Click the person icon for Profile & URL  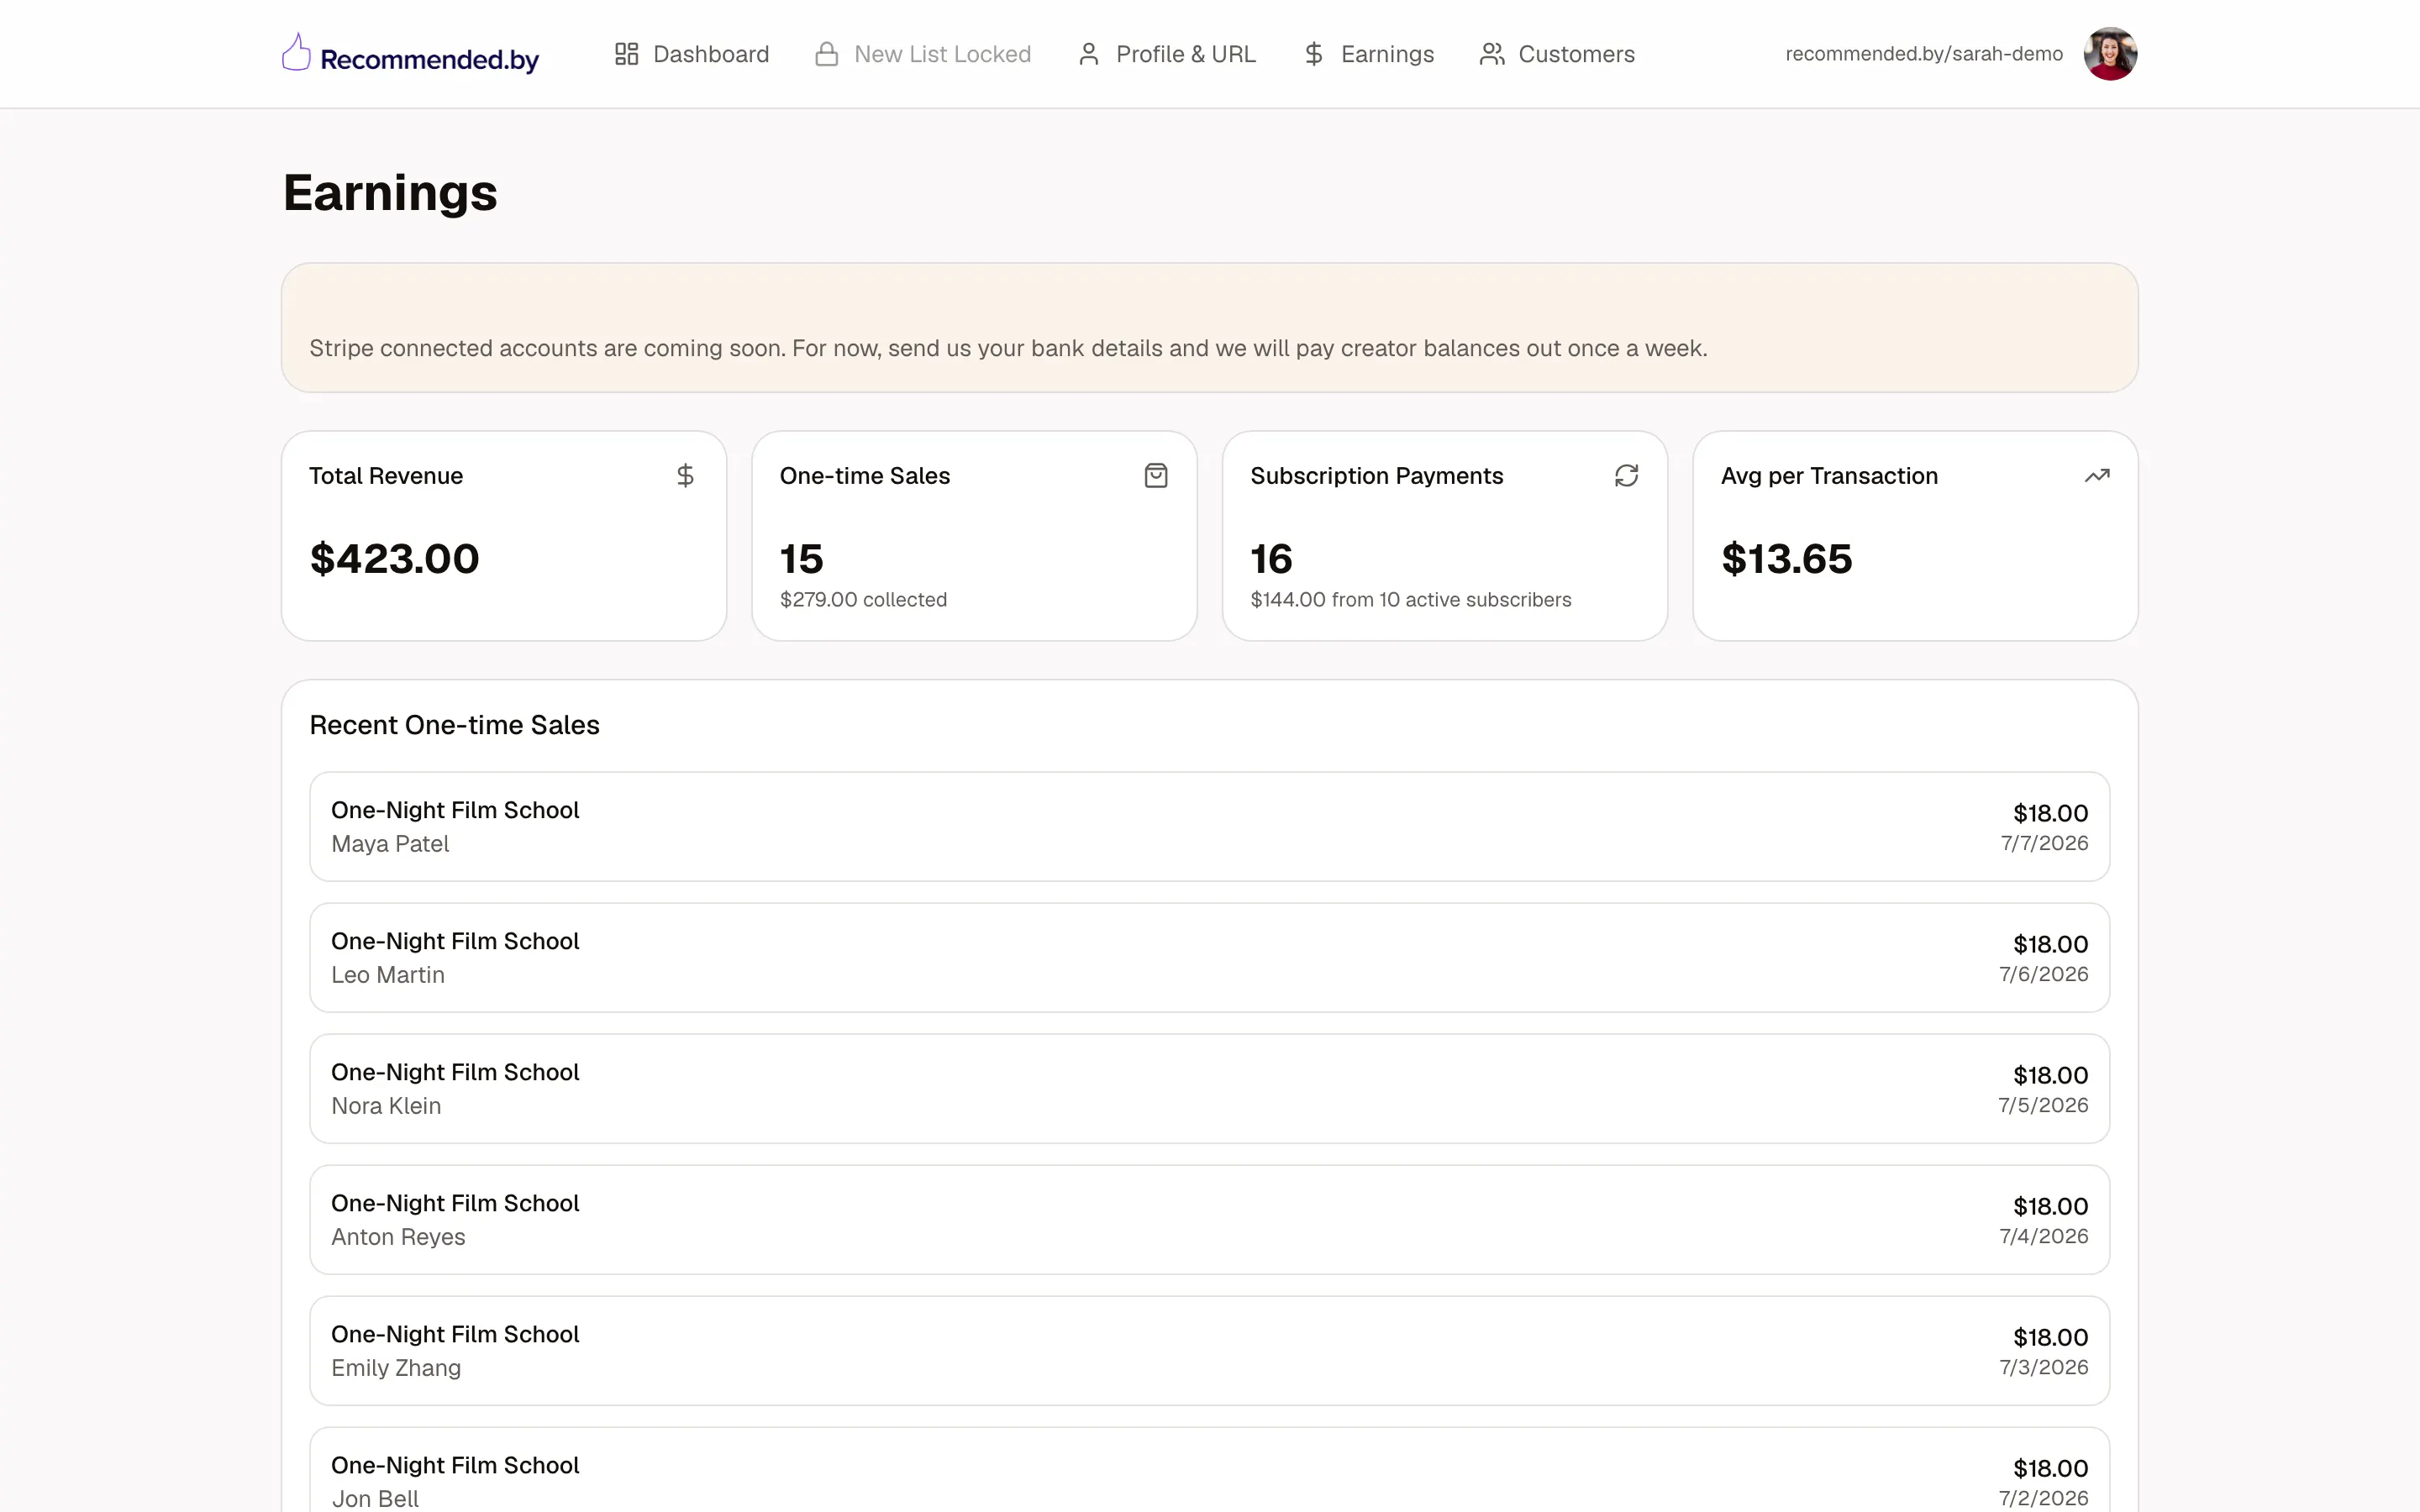point(1089,54)
